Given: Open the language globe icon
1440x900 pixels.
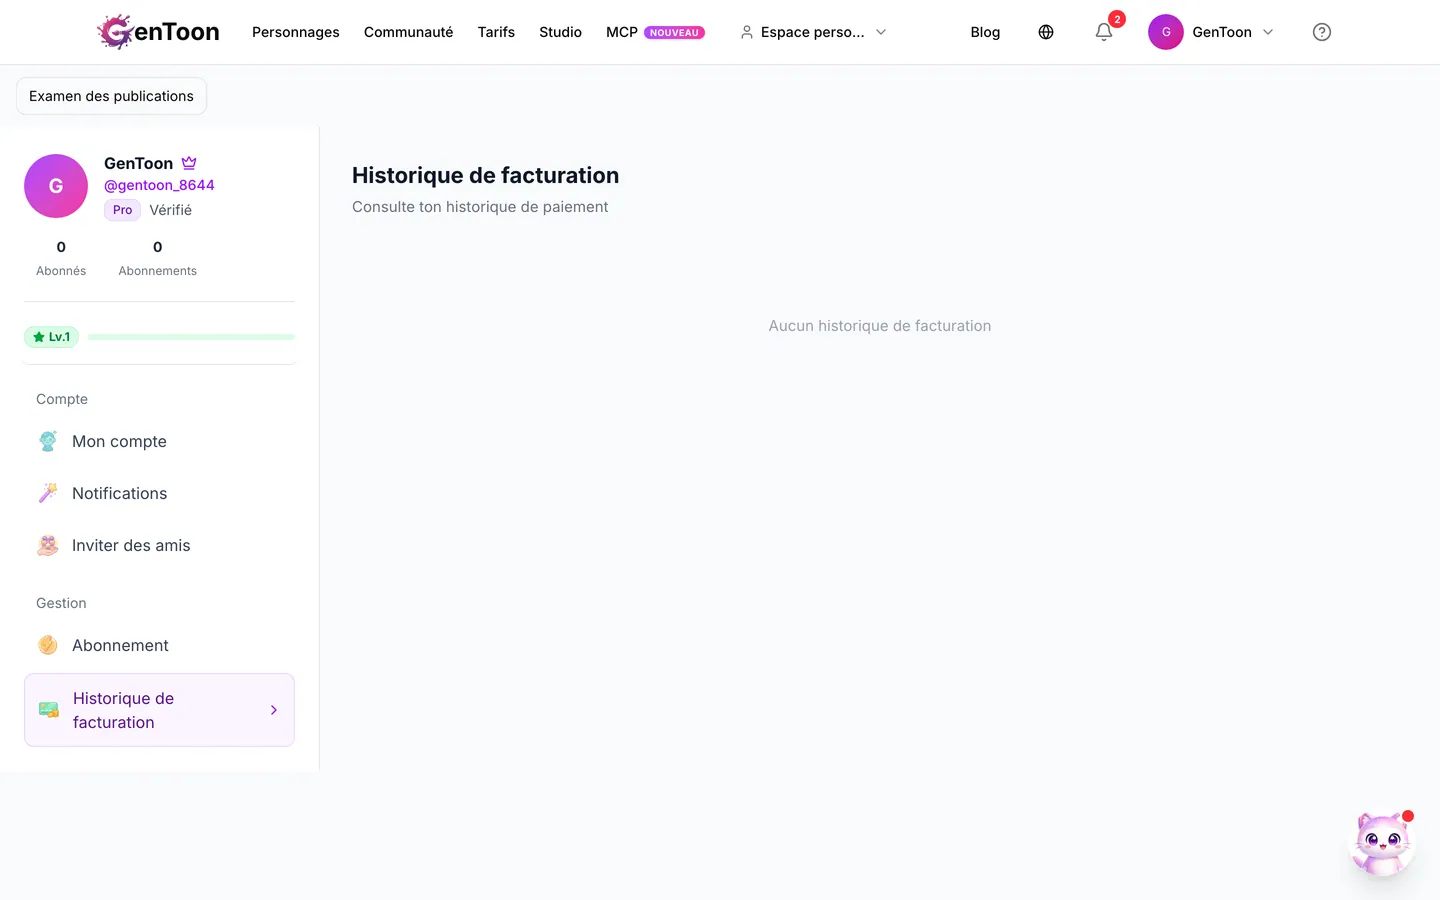Looking at the screenshot, I should point(1046,32).
